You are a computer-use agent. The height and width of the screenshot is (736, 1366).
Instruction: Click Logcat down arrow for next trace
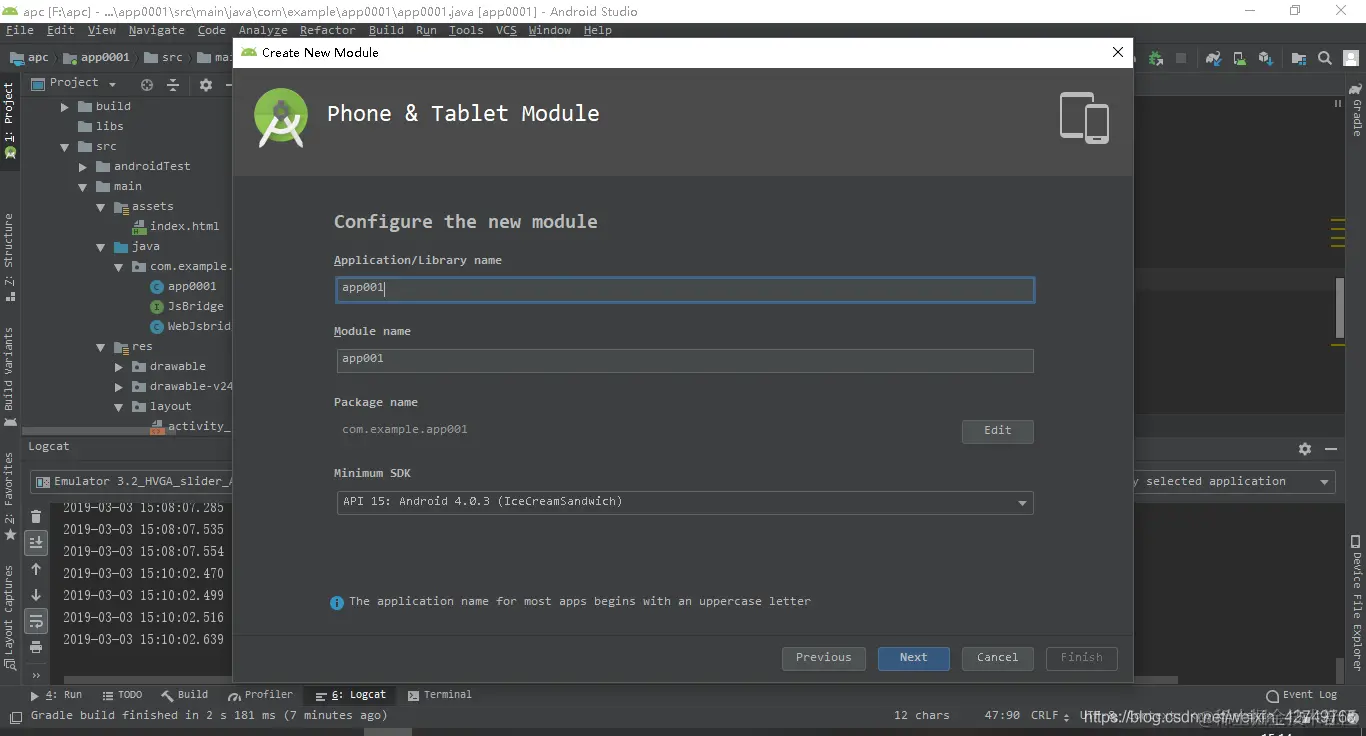pyautogui.click(x=36, y=595)
